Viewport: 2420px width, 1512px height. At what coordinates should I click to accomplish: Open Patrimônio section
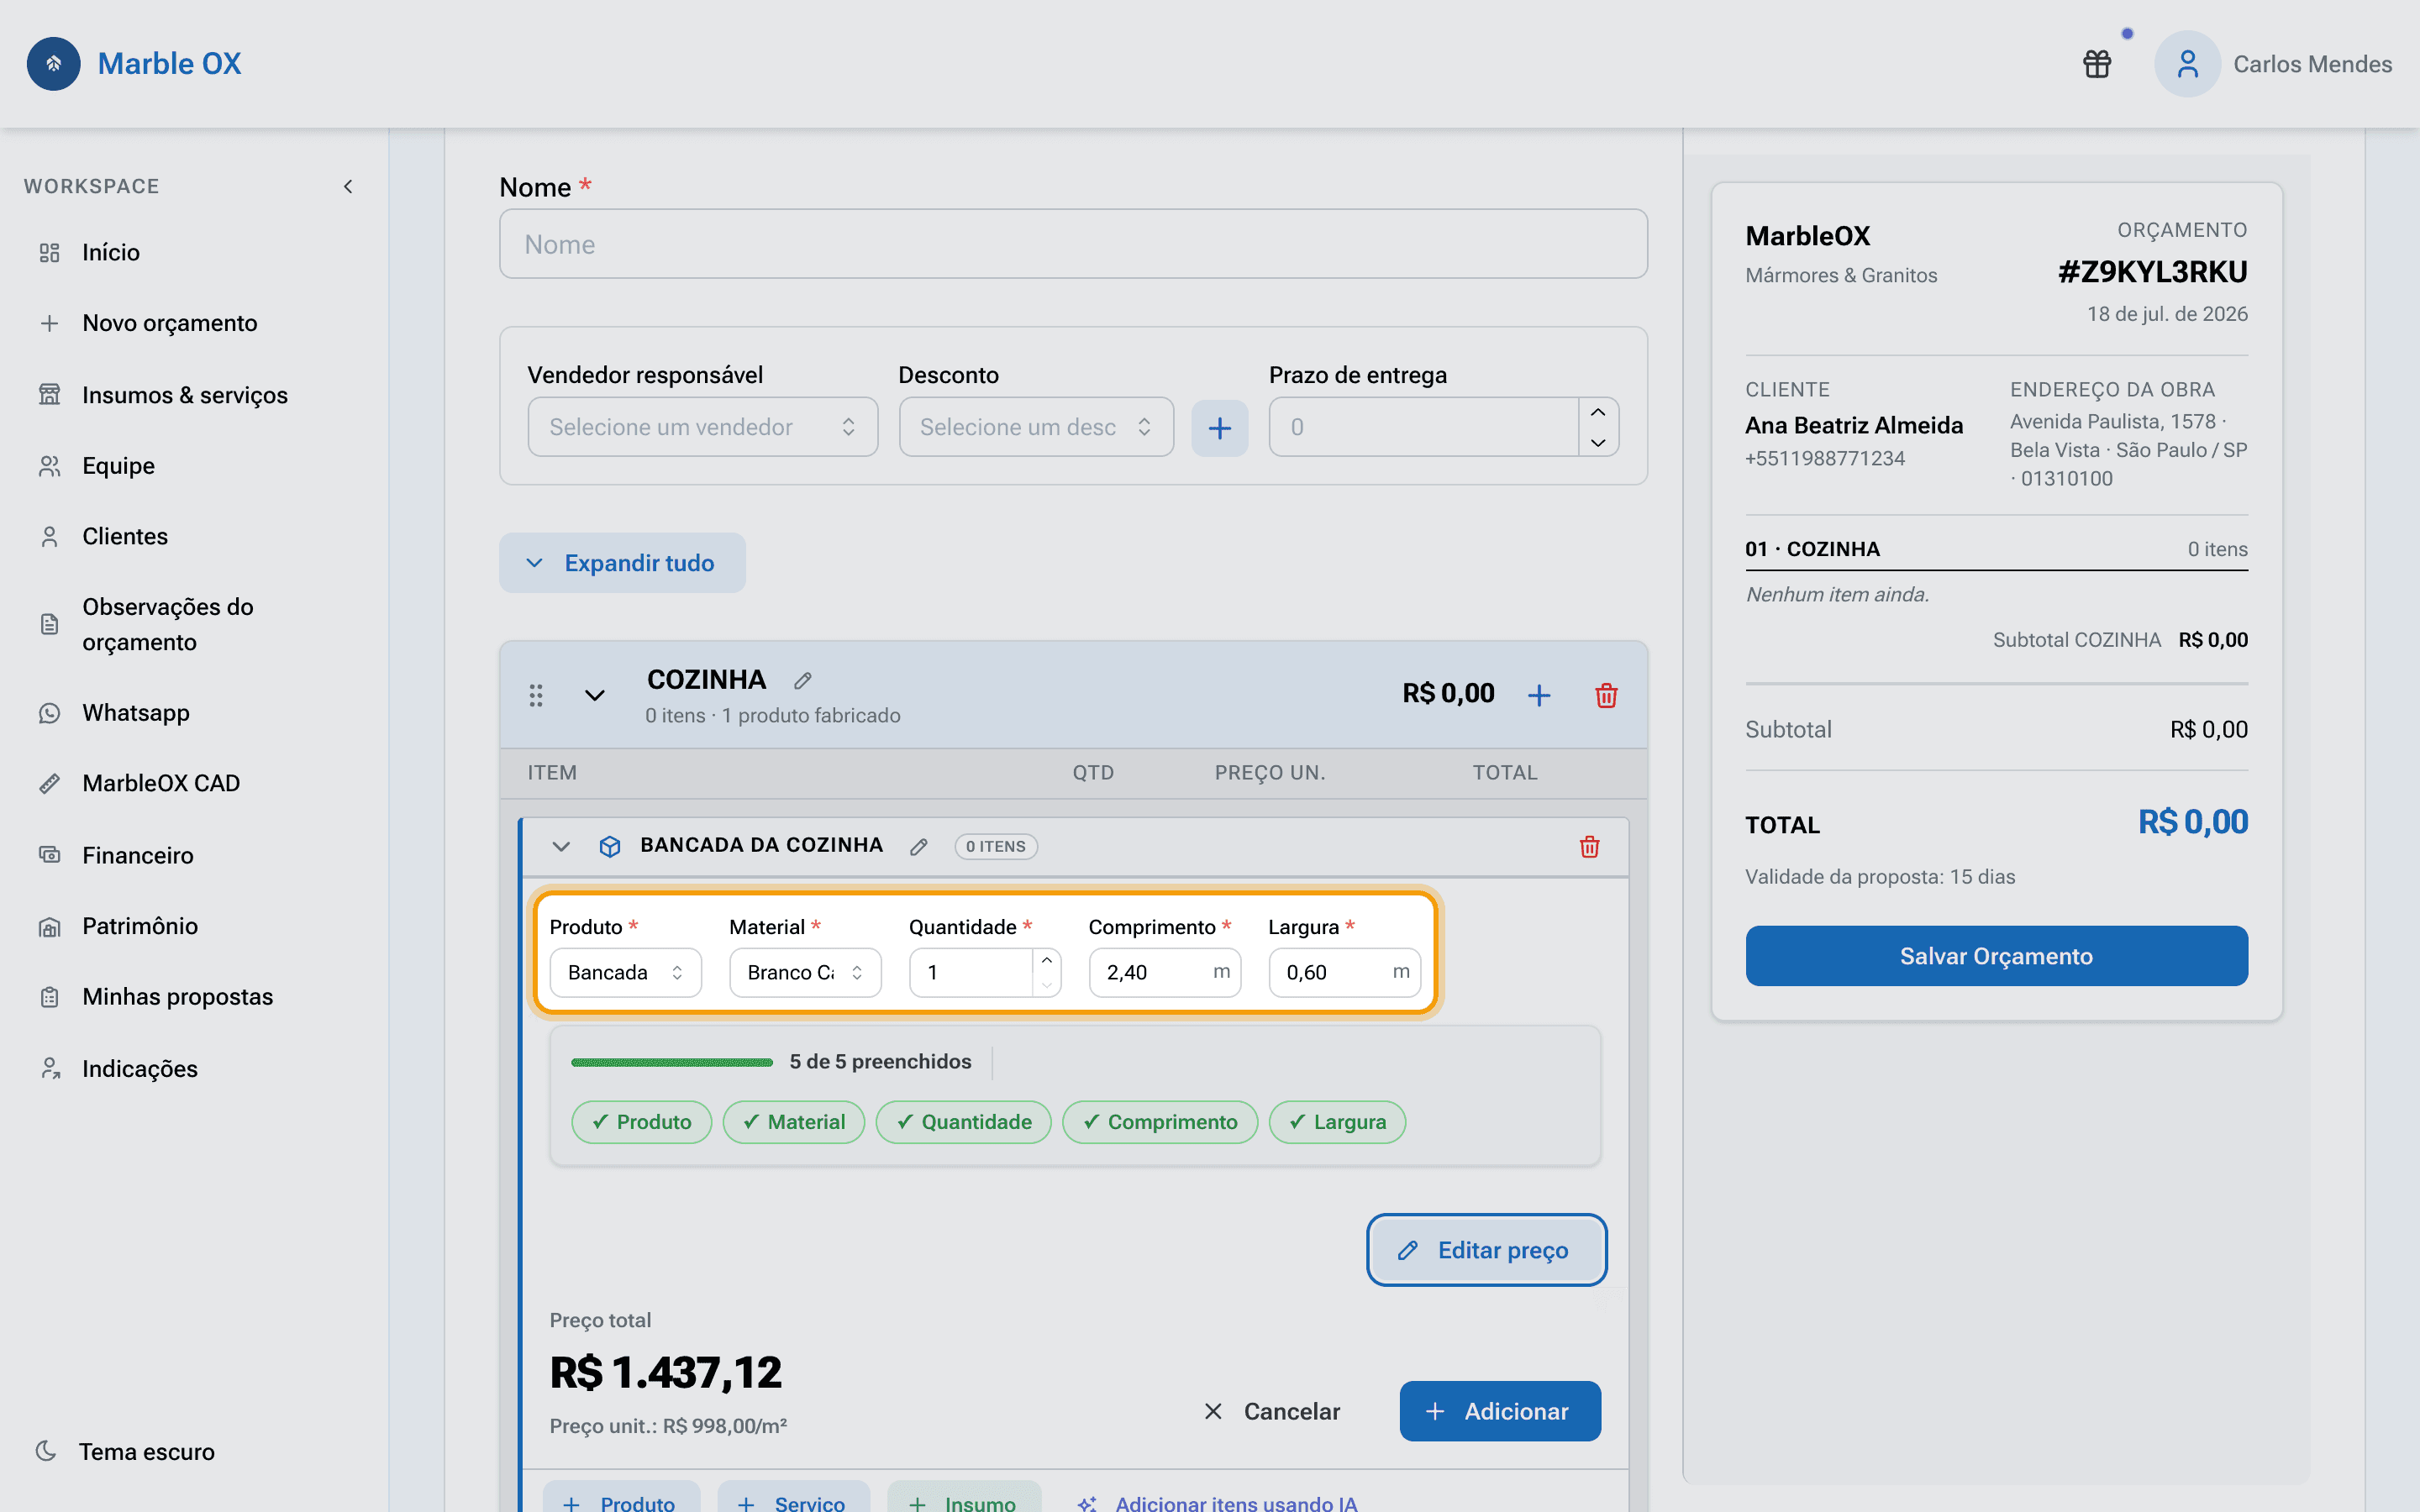click(x=140, y=926)
